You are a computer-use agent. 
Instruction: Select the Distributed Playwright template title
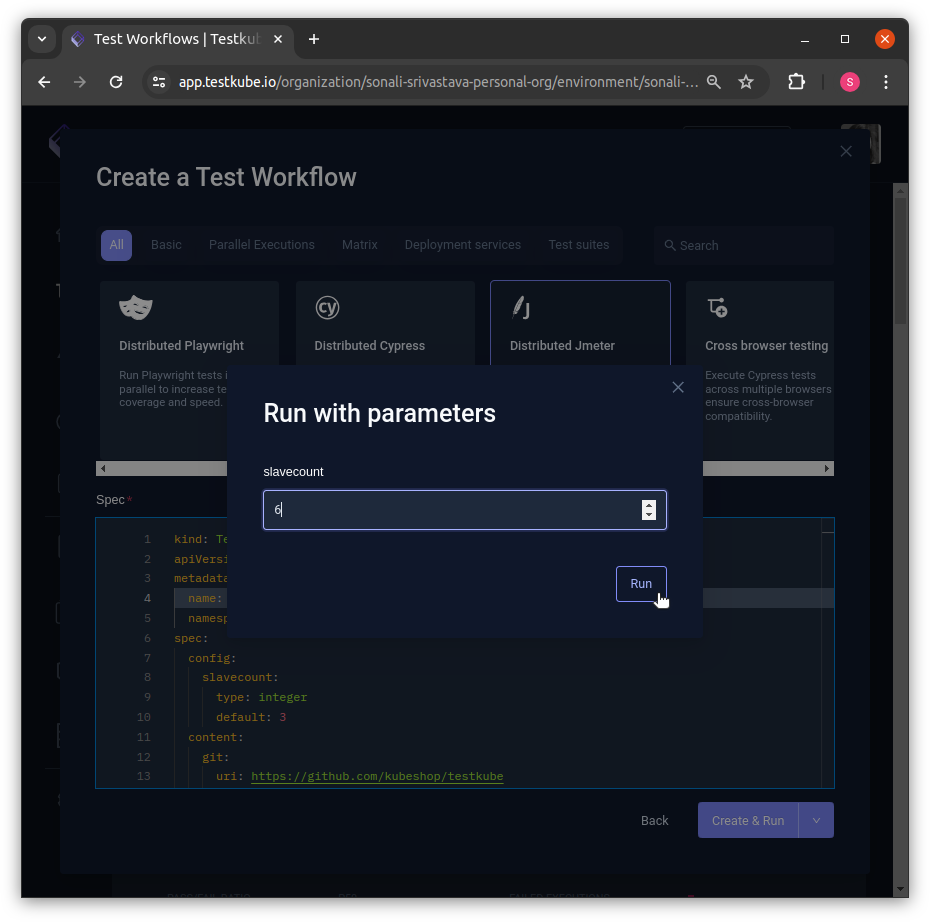(x=181, y=346)
